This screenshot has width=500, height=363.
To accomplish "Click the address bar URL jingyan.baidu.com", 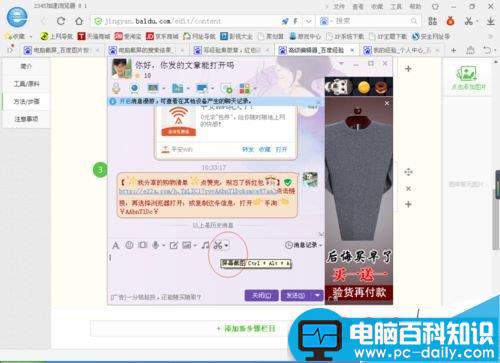I will tap(163, 21).
